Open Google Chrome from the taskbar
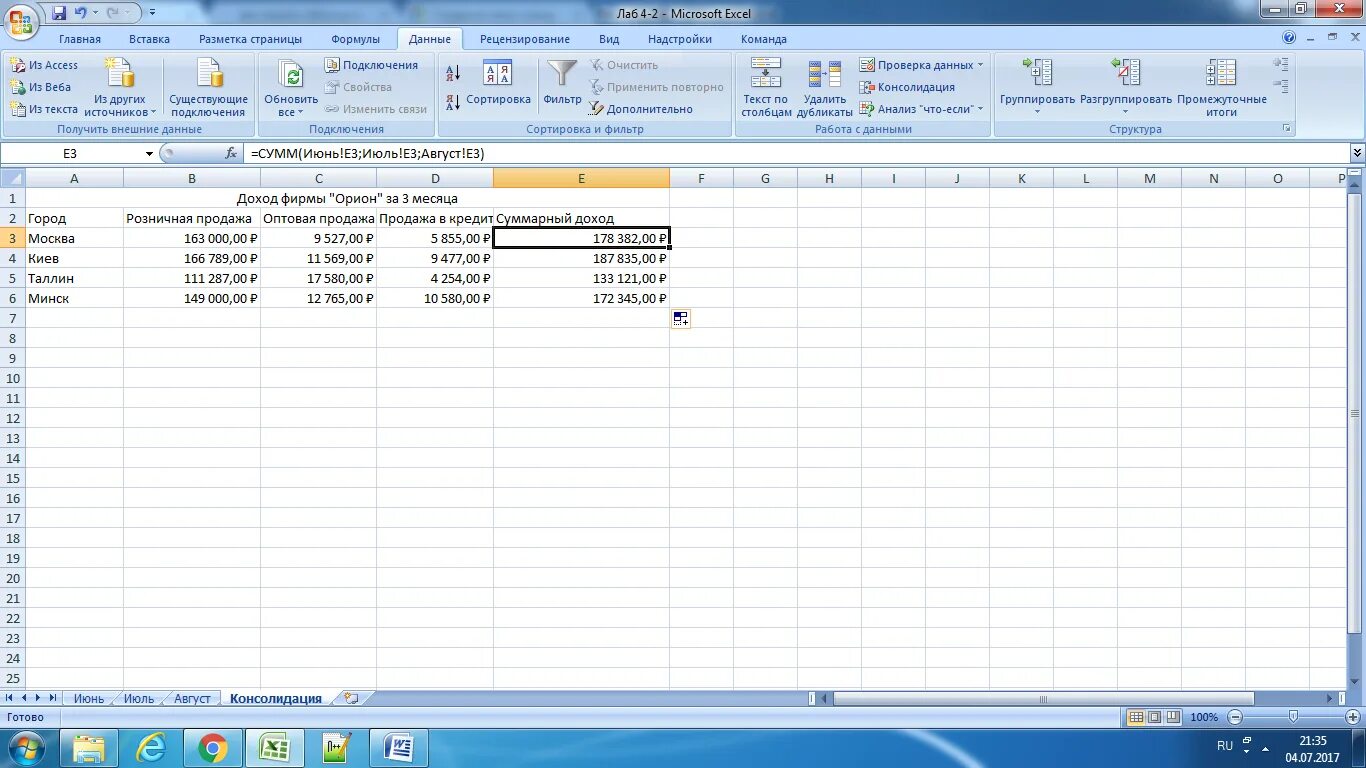This screenshot has width=1366, height=768. [x=212, y=748]
